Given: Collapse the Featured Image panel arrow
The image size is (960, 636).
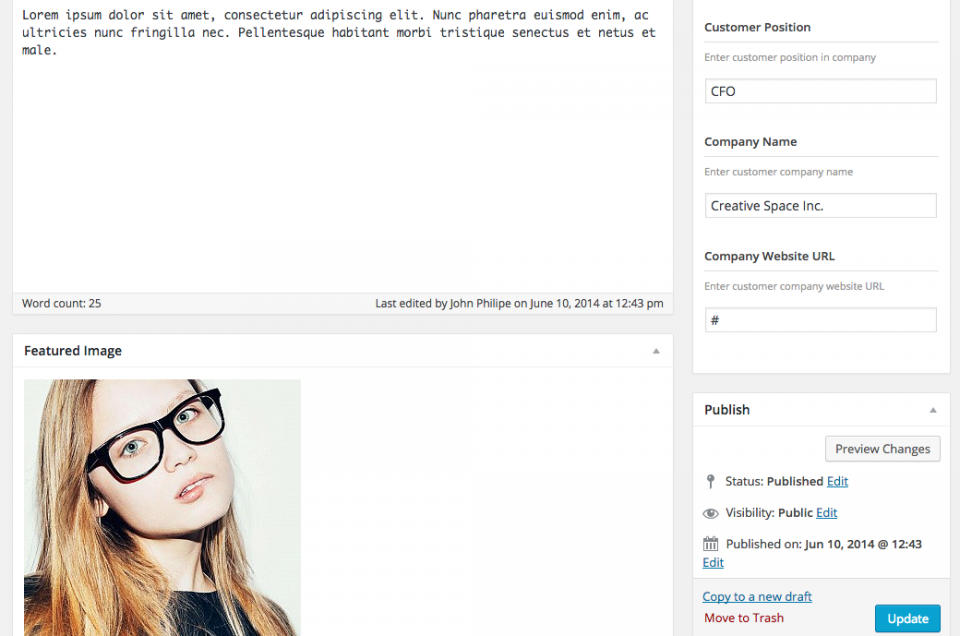Looking at the screenshot, I should [656, 351].
